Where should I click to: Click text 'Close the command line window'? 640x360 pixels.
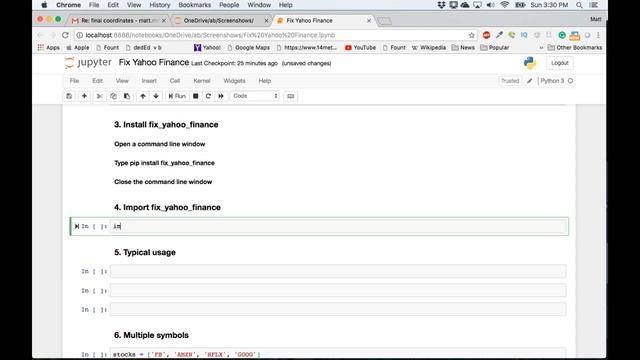[x=163, y=182]
